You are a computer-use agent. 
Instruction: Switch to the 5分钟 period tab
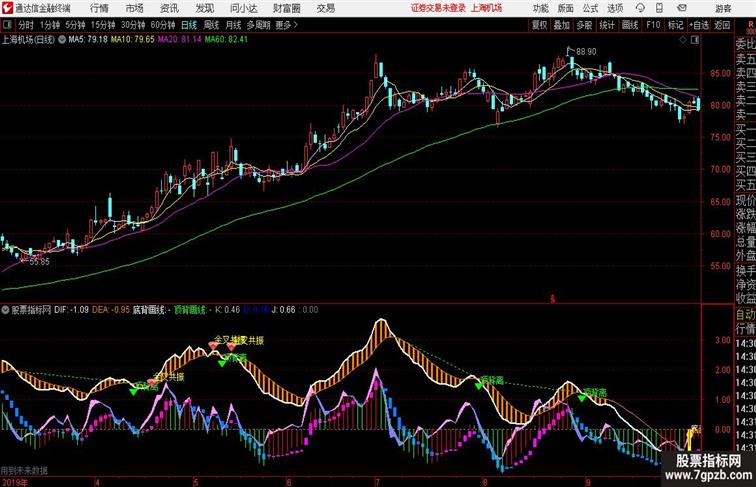75,25
